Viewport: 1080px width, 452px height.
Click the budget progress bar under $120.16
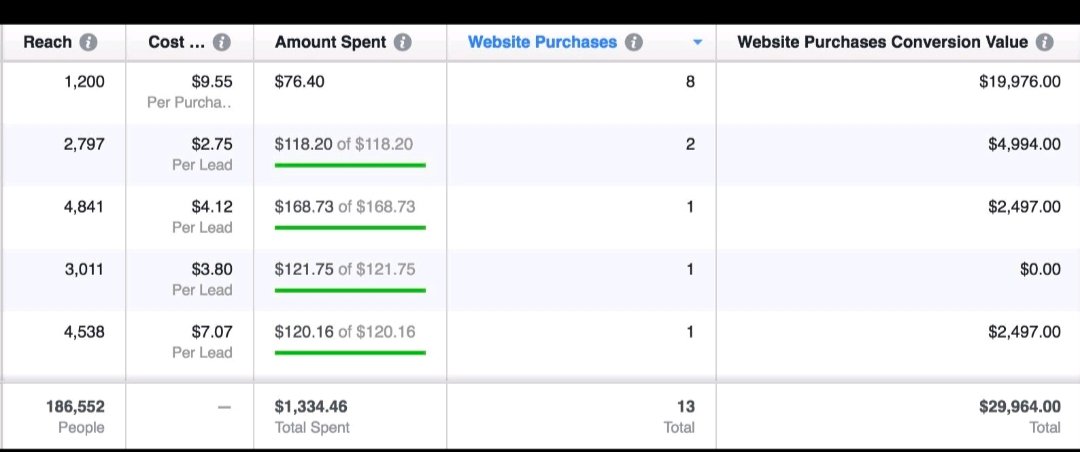point(350,352)
